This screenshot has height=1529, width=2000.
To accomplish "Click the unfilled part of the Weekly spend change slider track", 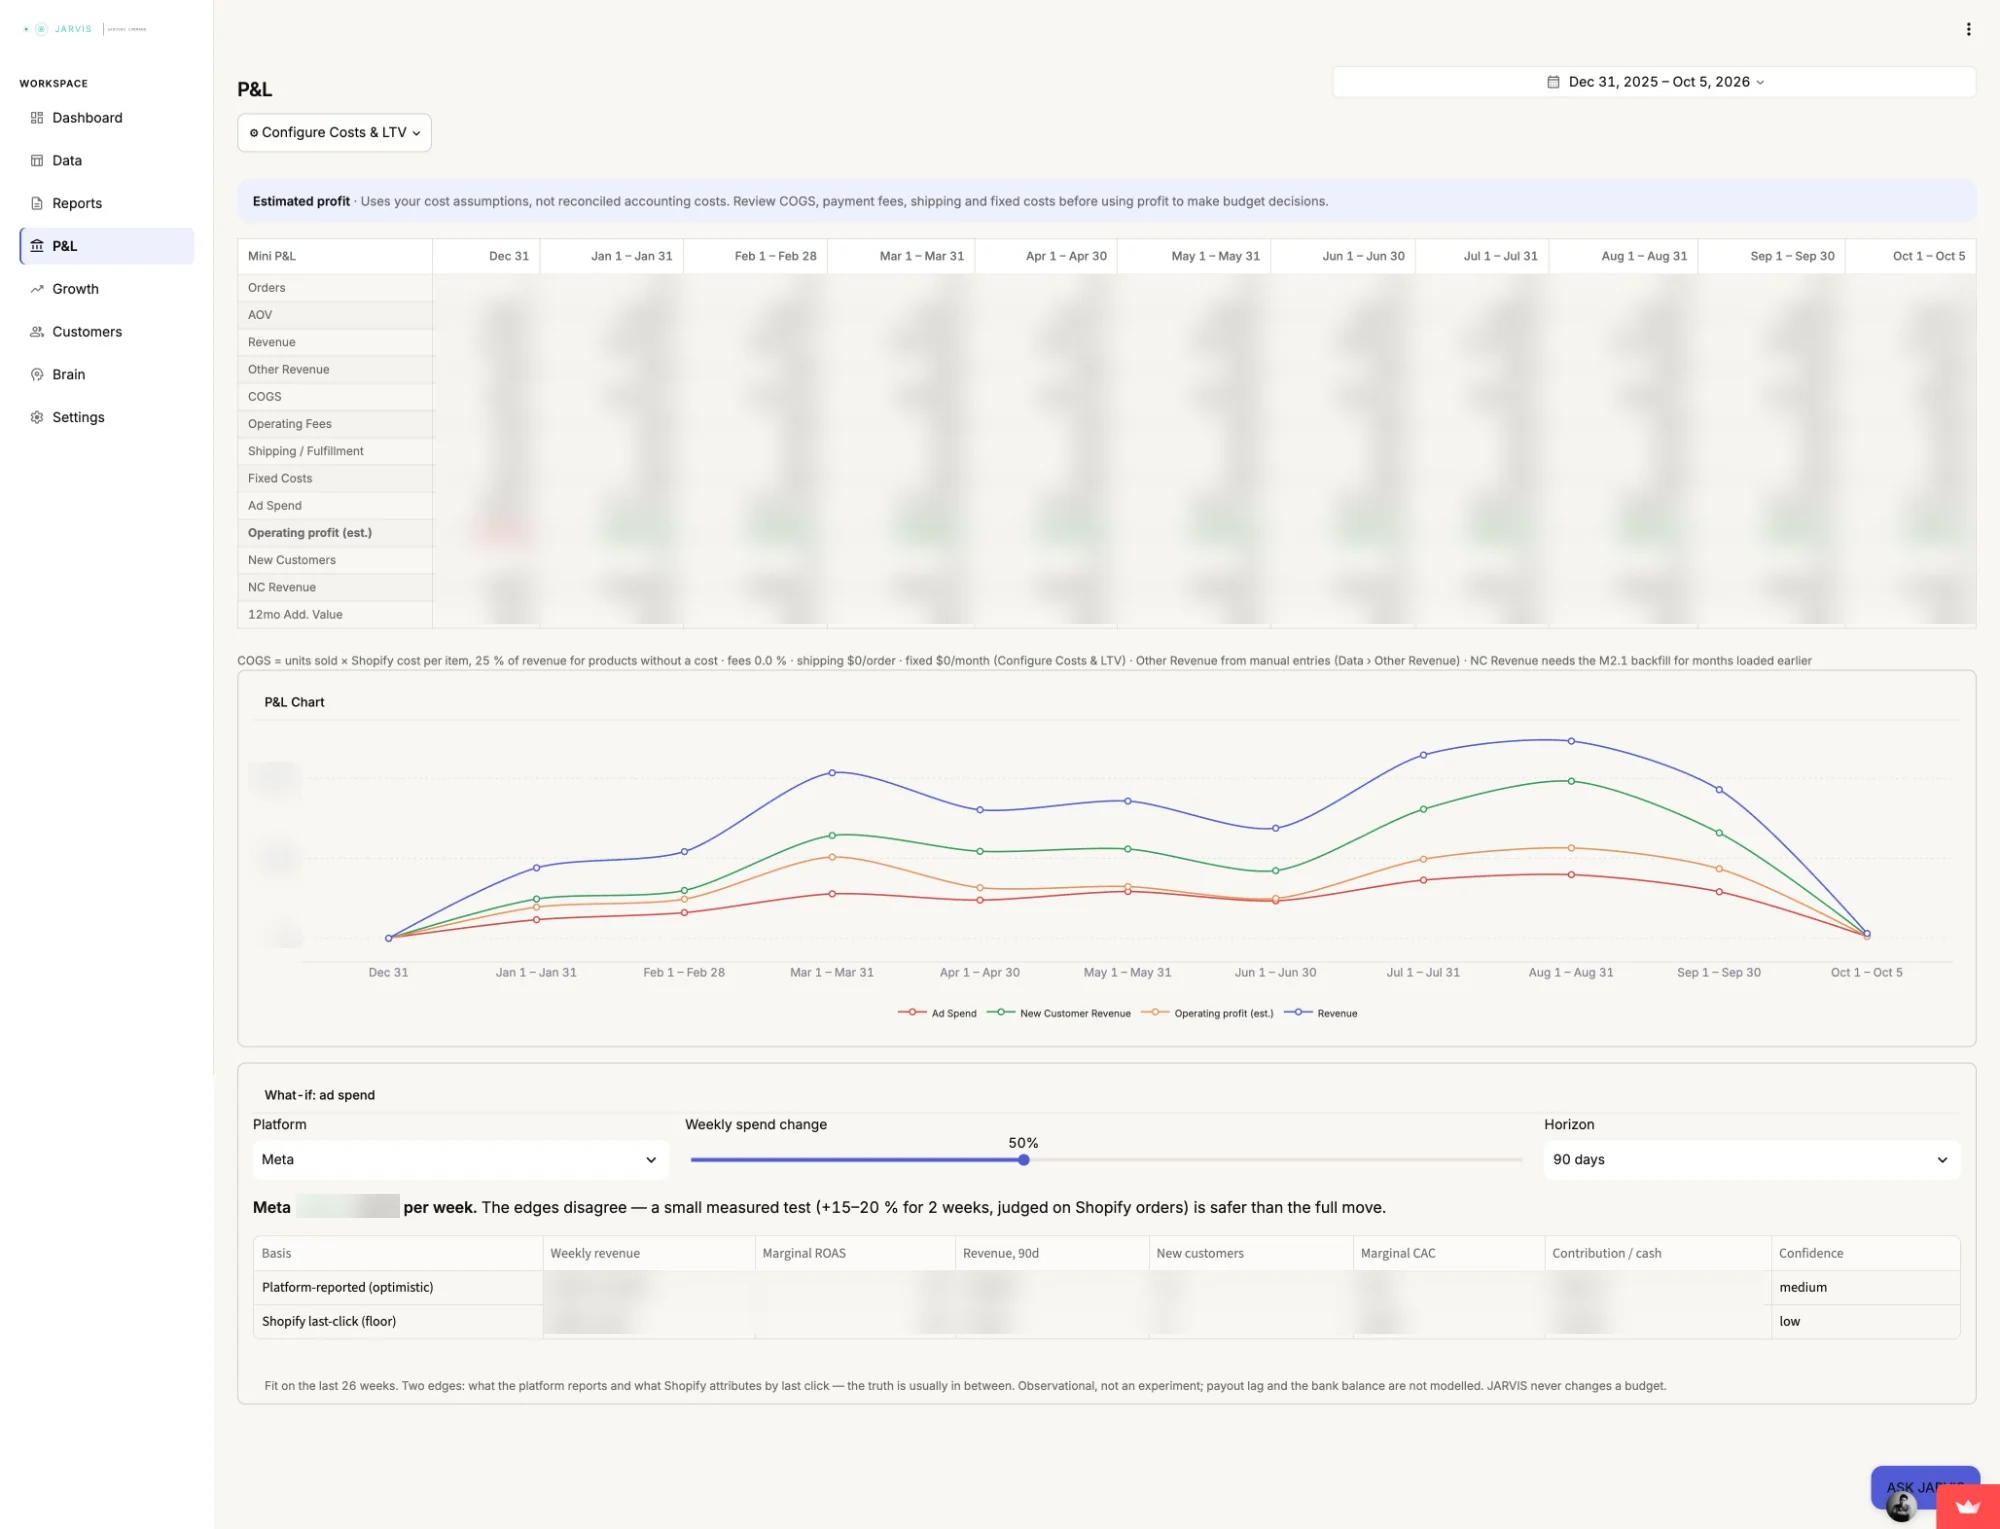I will click(1276, 1161).
